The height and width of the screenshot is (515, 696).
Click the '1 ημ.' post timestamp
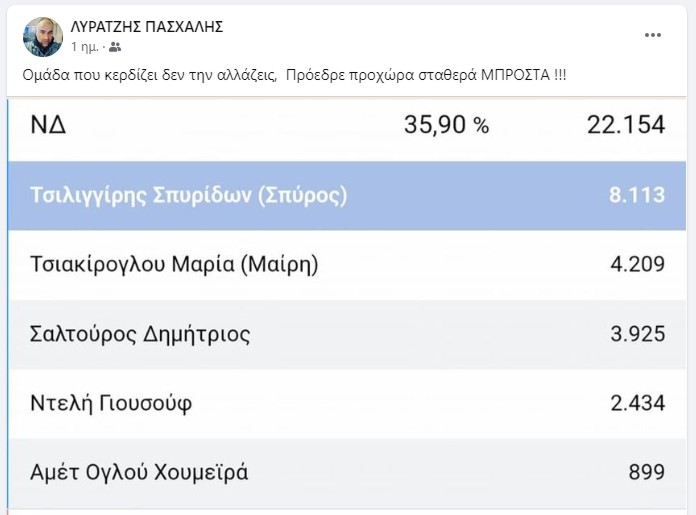[85, 47]
